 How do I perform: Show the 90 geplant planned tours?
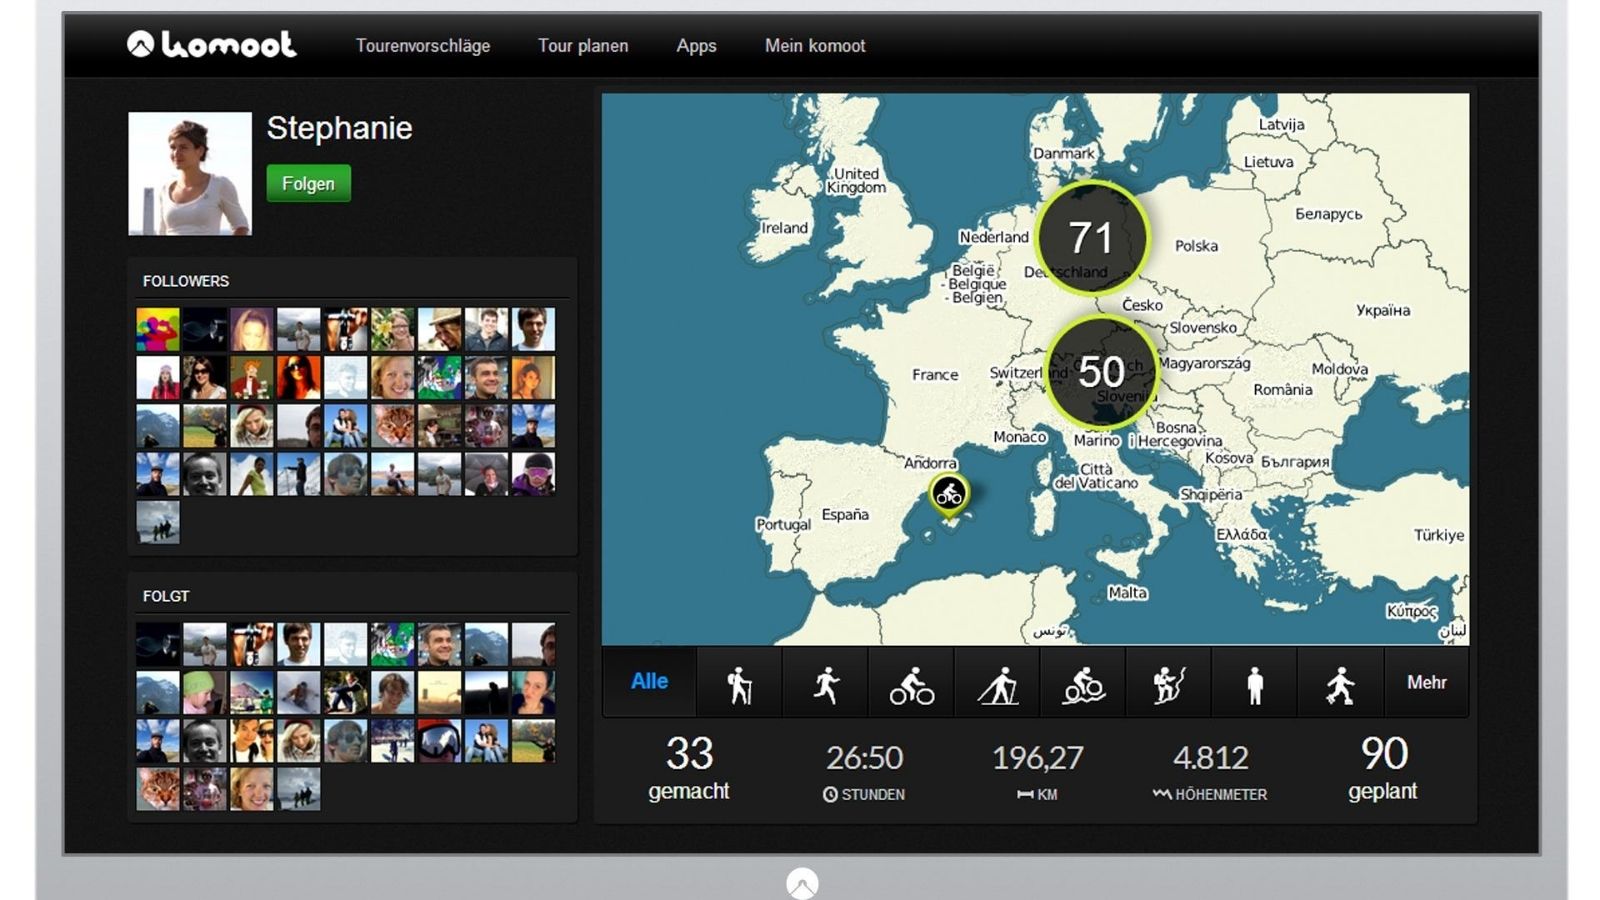(x=1383, y=768)
